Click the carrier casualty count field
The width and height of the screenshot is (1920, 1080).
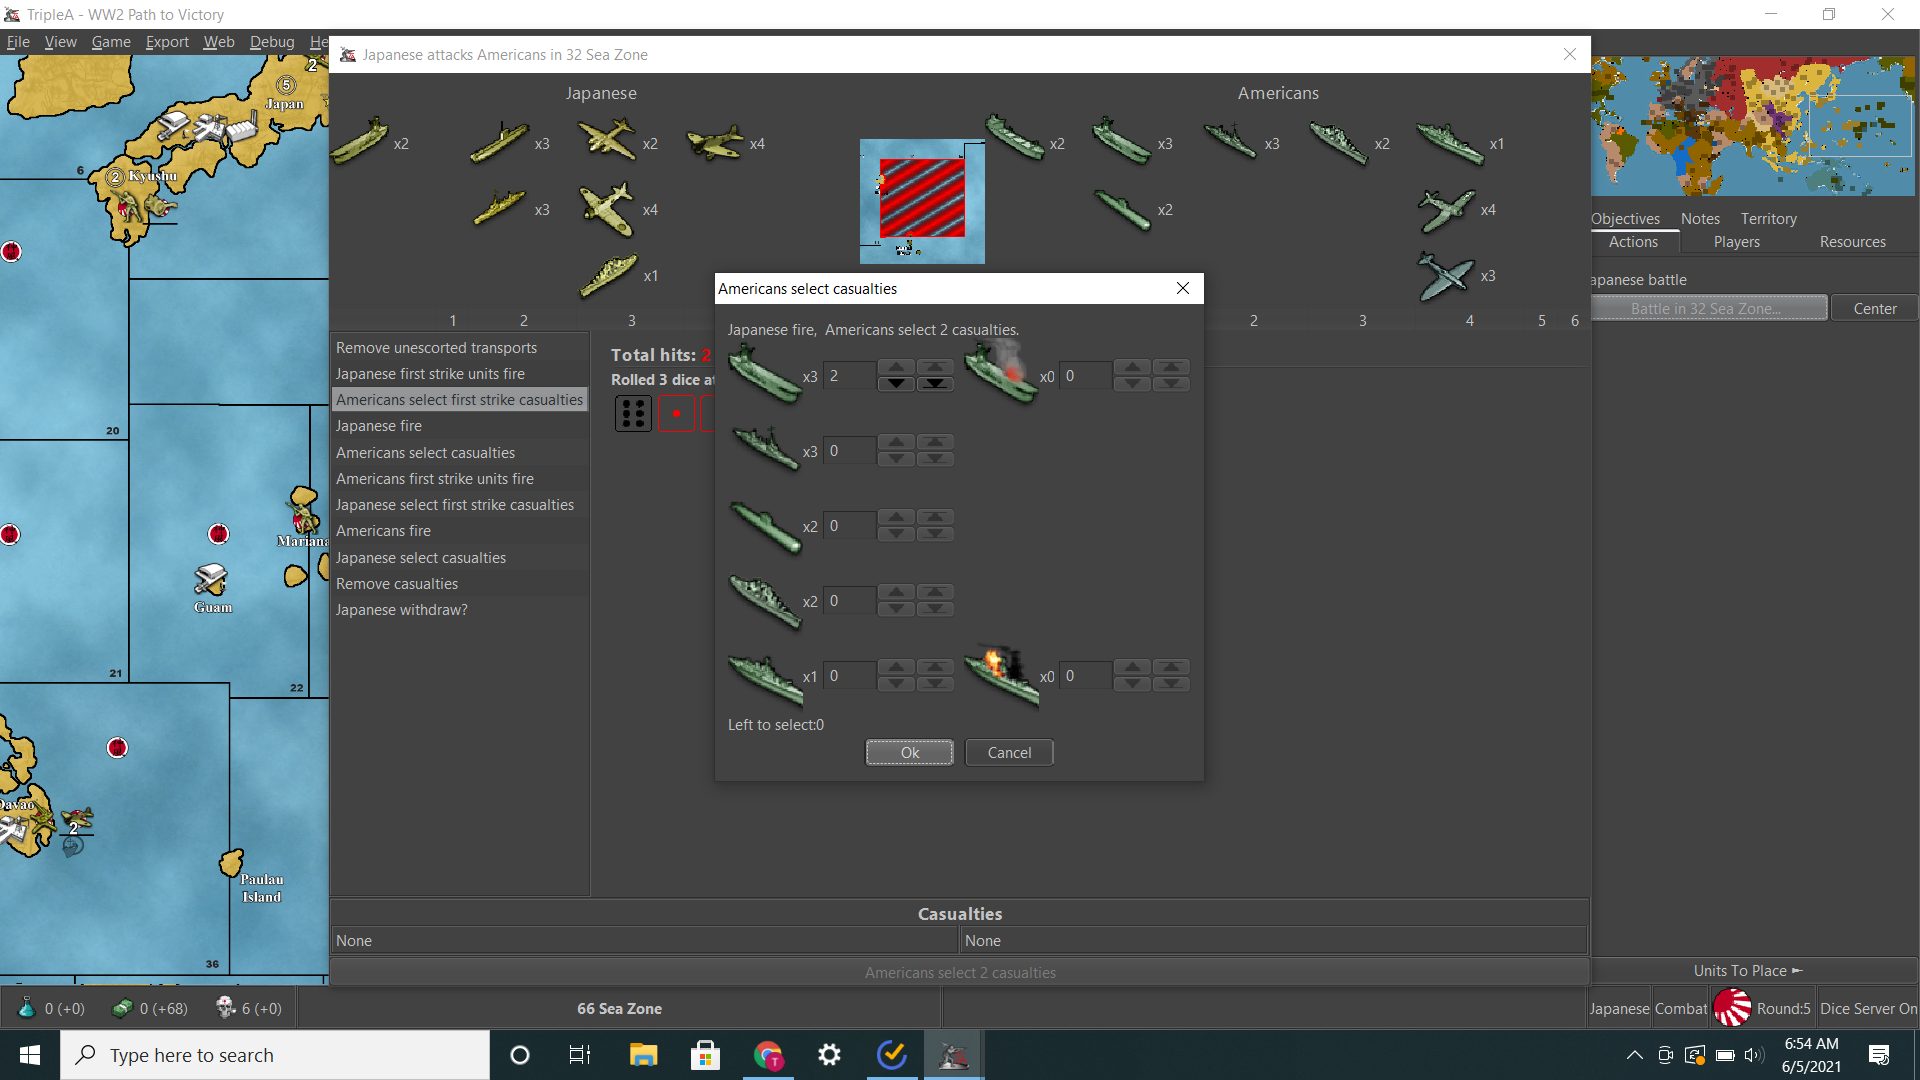click(848, 376)
